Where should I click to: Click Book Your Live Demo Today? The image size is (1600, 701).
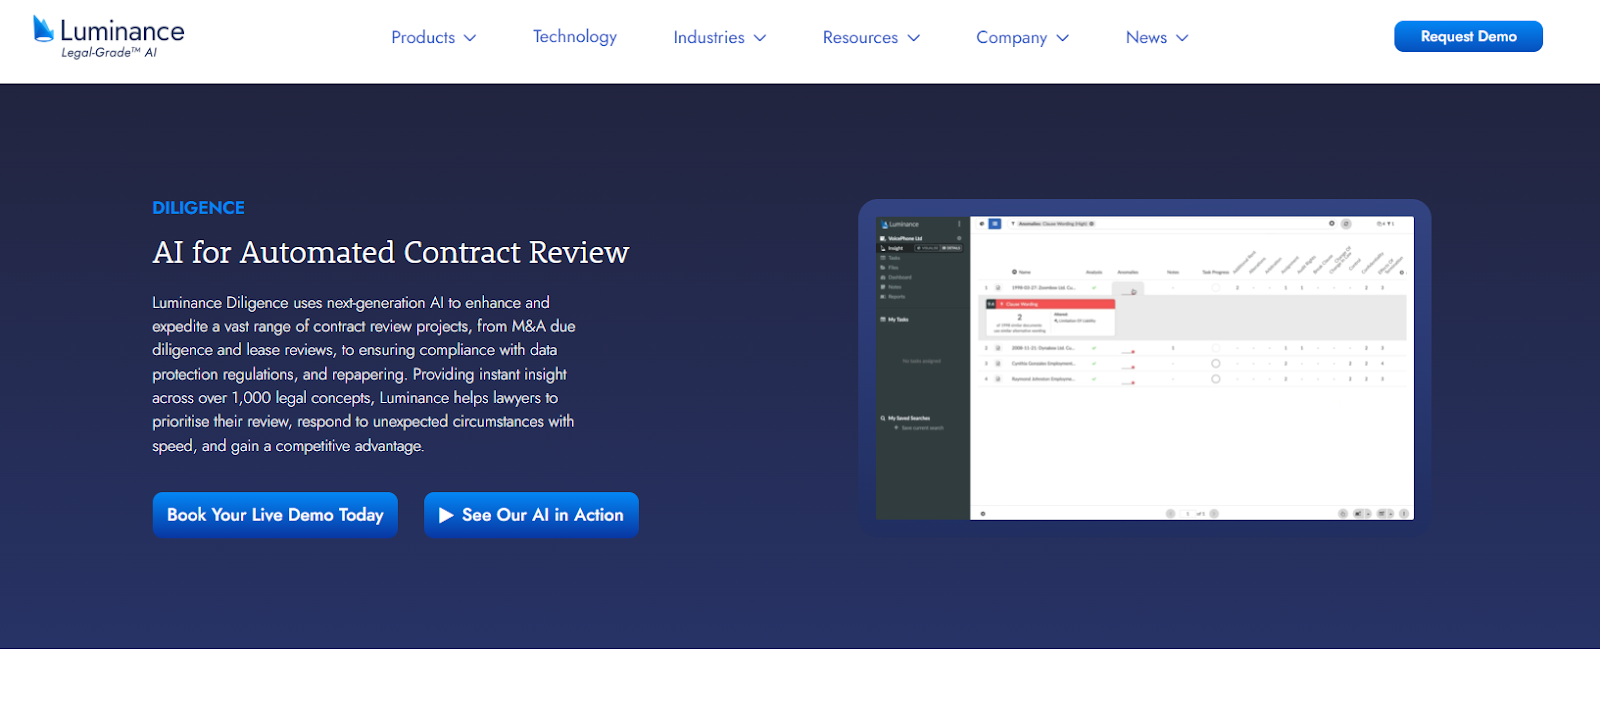(x=275, y=515)
